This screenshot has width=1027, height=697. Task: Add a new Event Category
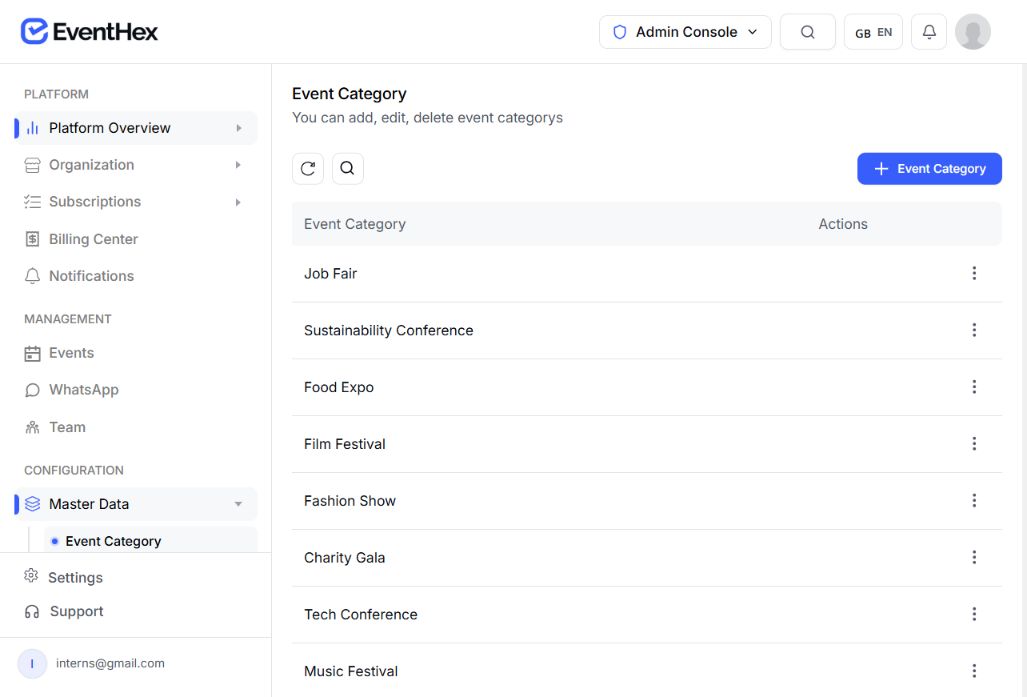[929, 168]
